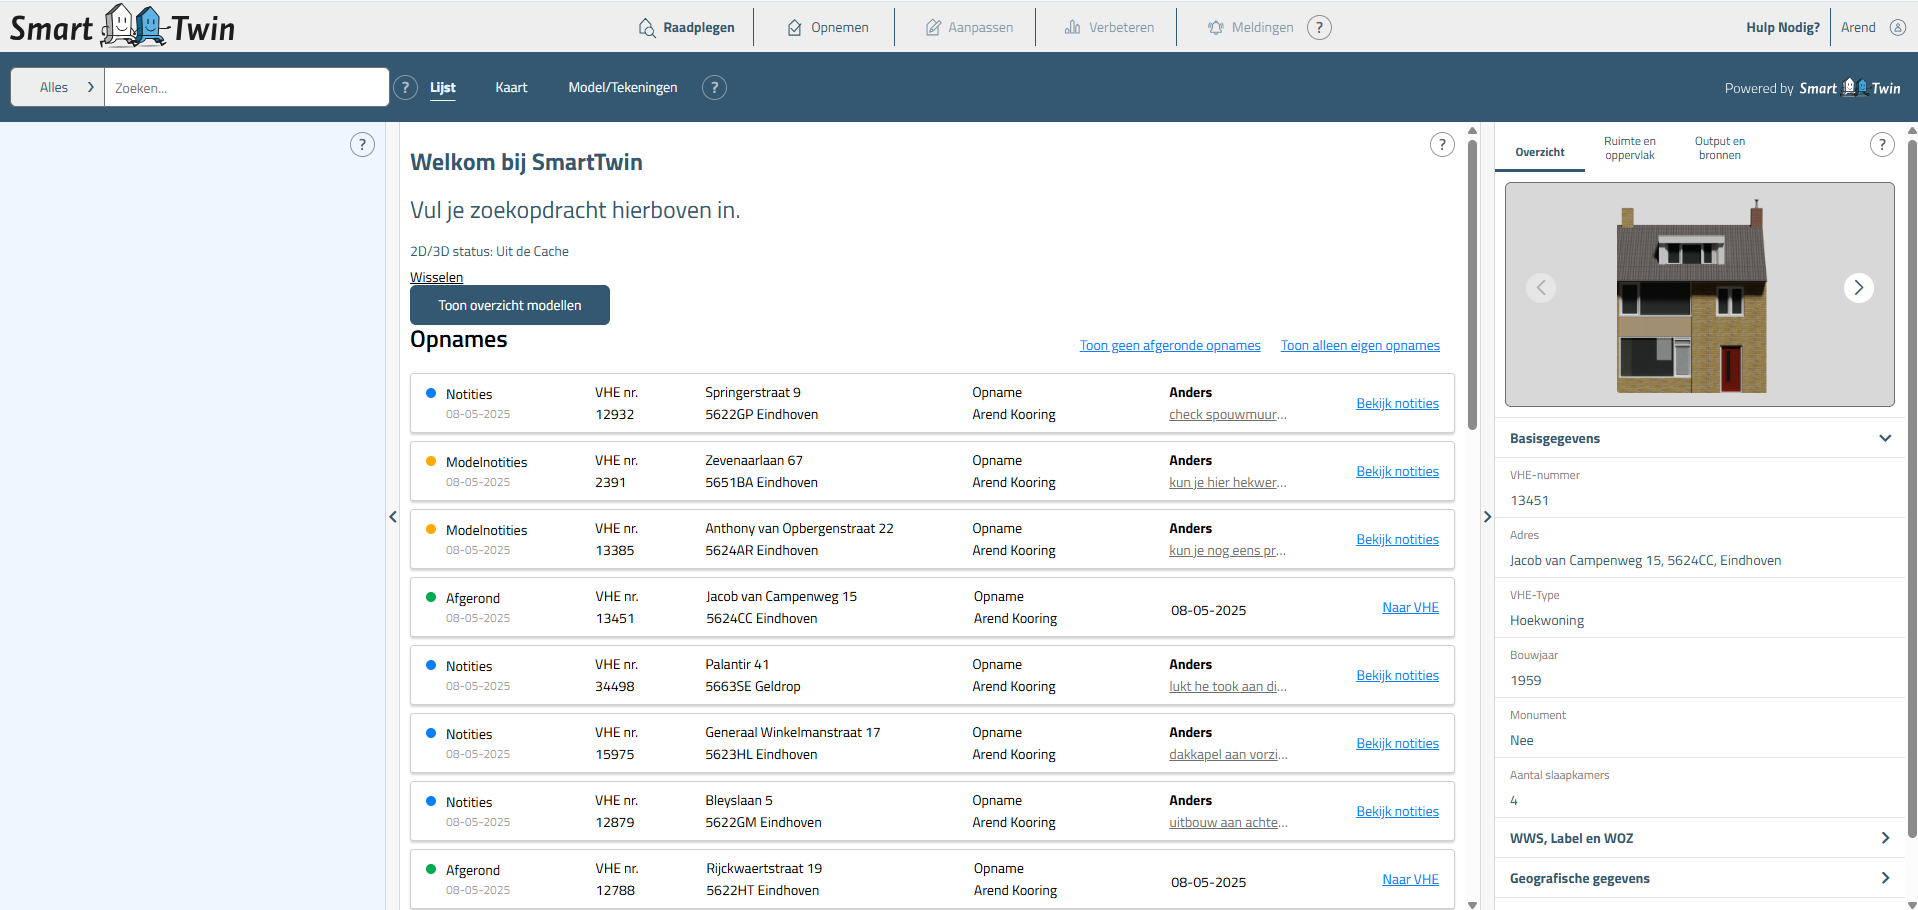Open the Verbeteren chart icon
1918x910 pixels.
tap(1072, 28)
